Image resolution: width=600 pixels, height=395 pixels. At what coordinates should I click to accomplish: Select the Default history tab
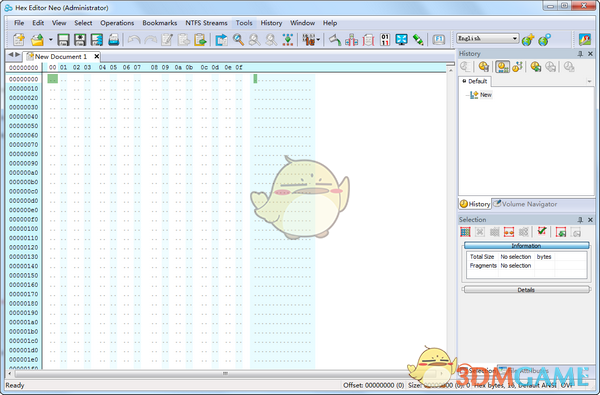point(475,81)
